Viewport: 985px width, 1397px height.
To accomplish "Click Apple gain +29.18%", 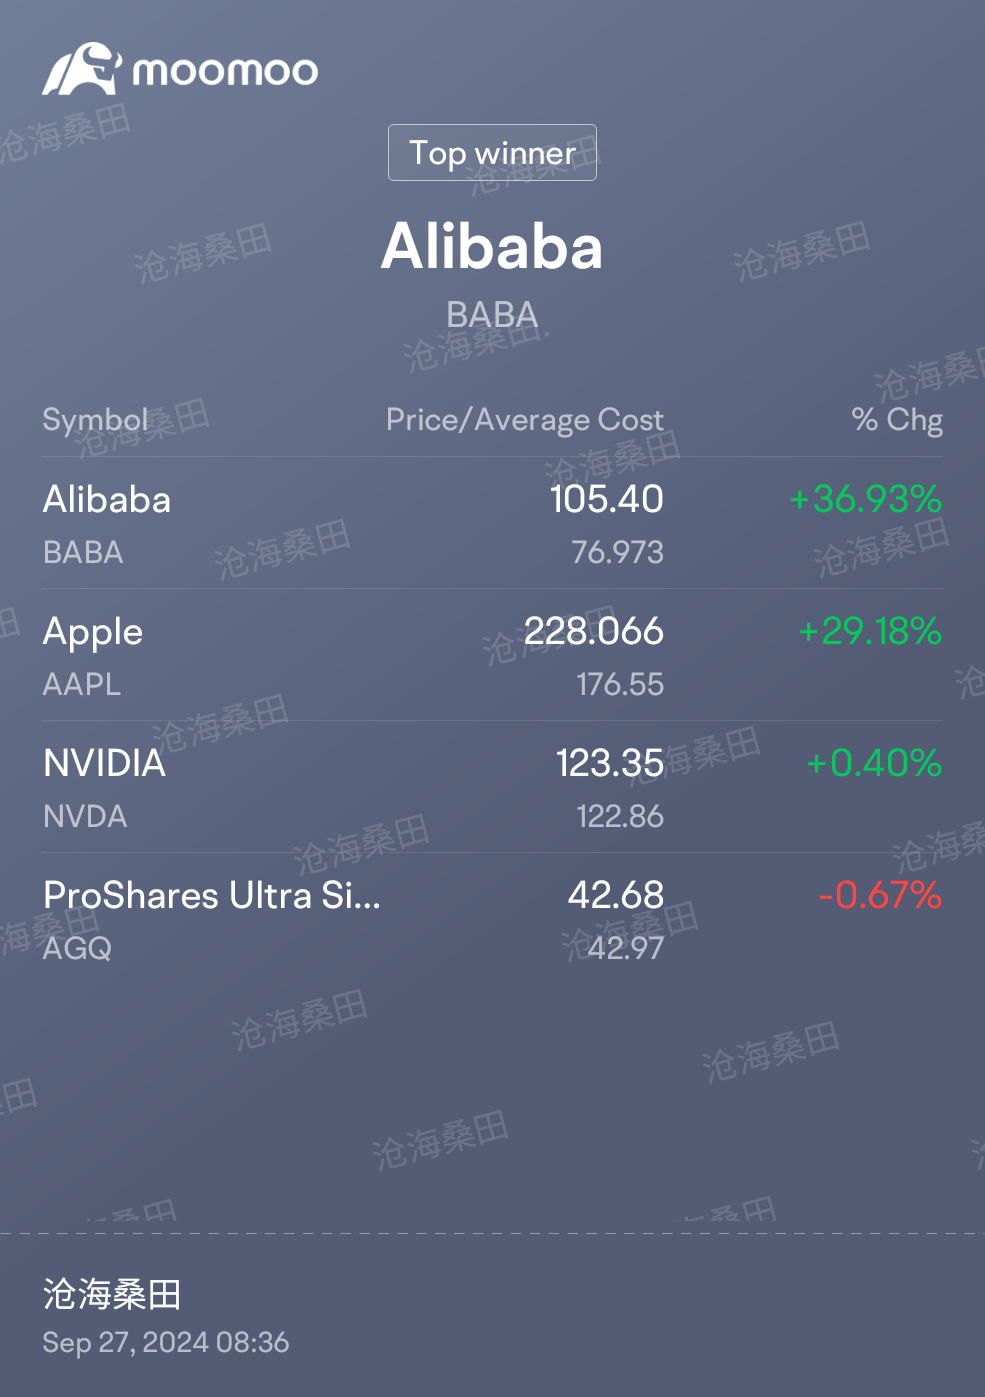I will [x=870, y=631].
